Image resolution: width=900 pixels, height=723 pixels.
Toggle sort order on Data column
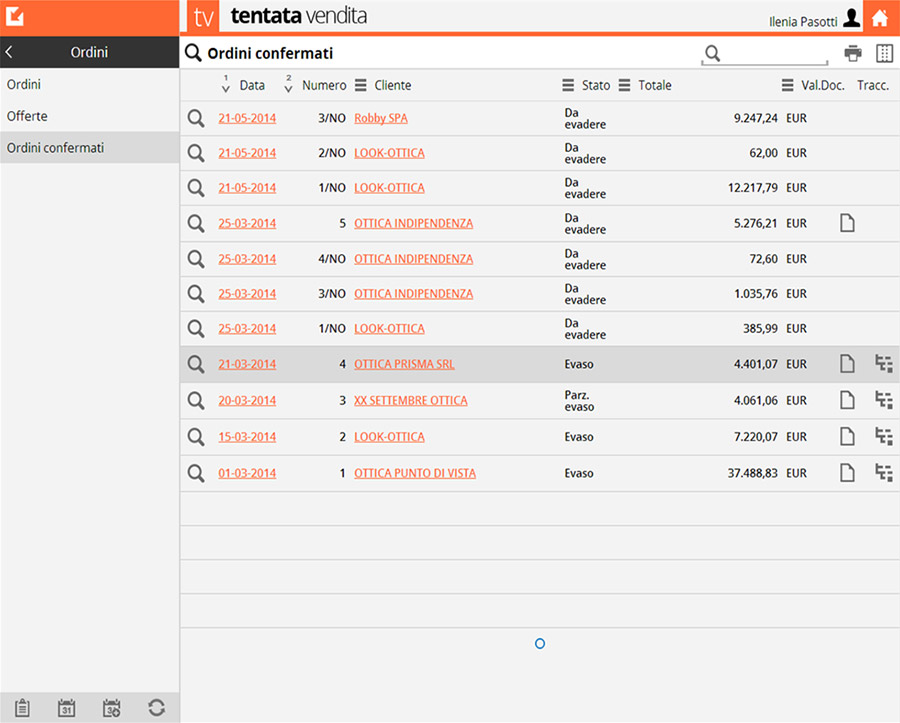pos(226,85)
